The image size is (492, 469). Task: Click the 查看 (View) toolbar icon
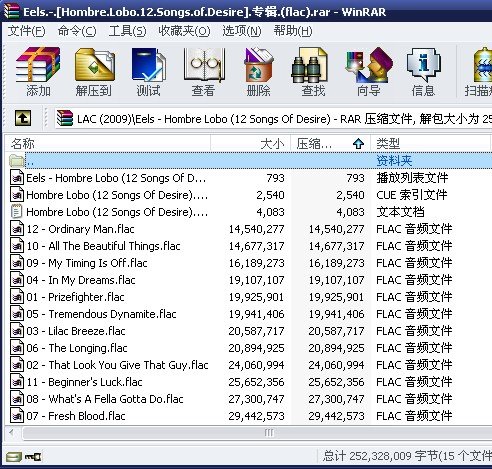pyautogui.click(x=204, y=65)
